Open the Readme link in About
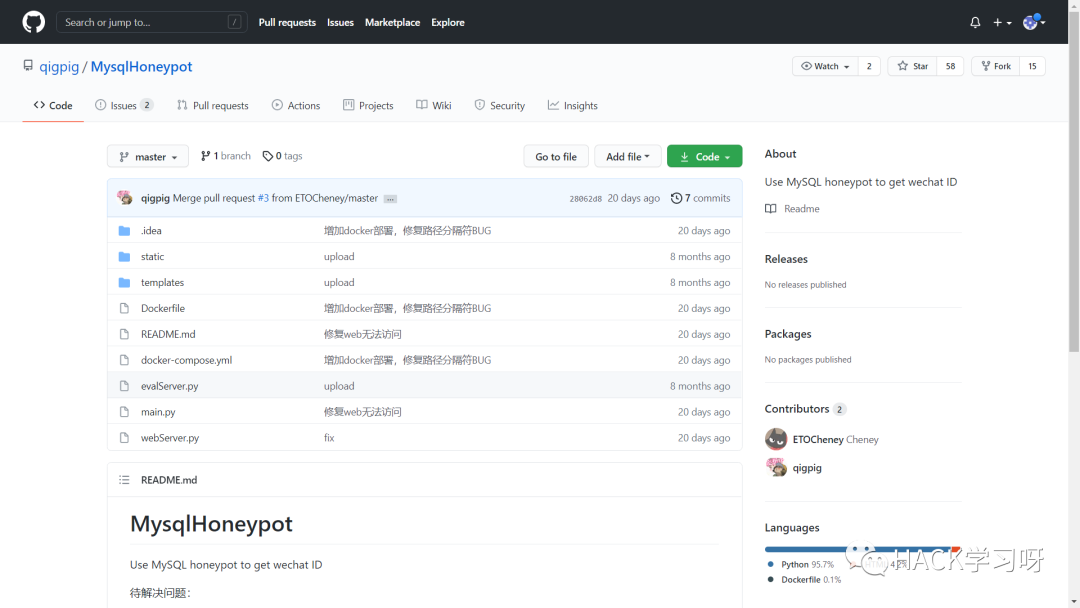 [x=792, y=209]
